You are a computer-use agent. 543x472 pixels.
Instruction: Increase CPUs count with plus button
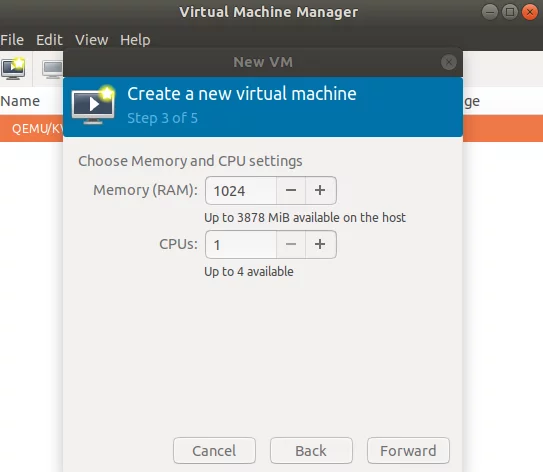pyautogui.click(x=320, y=244)
